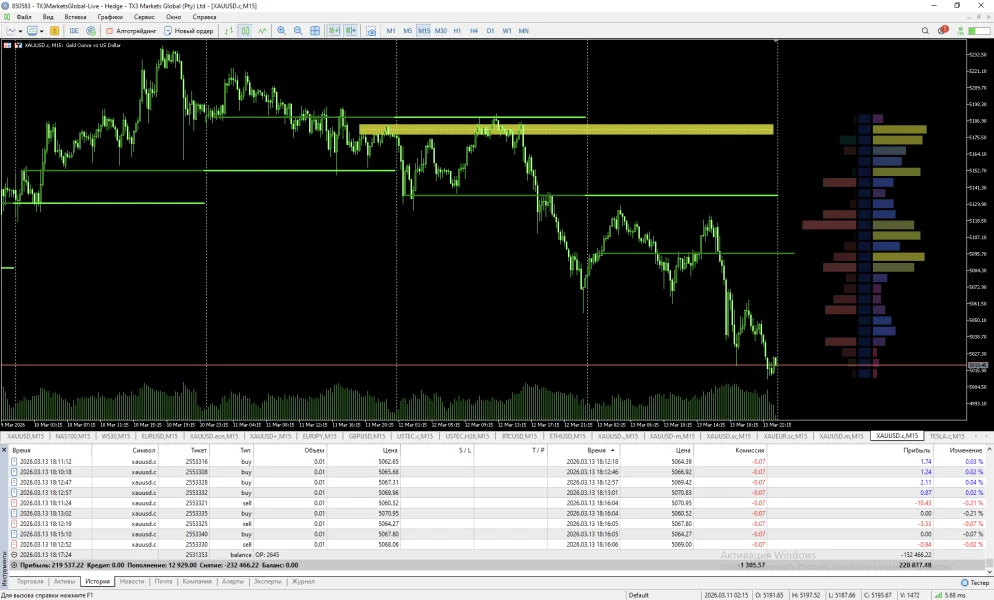Switch to the Журнал tab
Screen dimensions: 994x600
point(302,581)
